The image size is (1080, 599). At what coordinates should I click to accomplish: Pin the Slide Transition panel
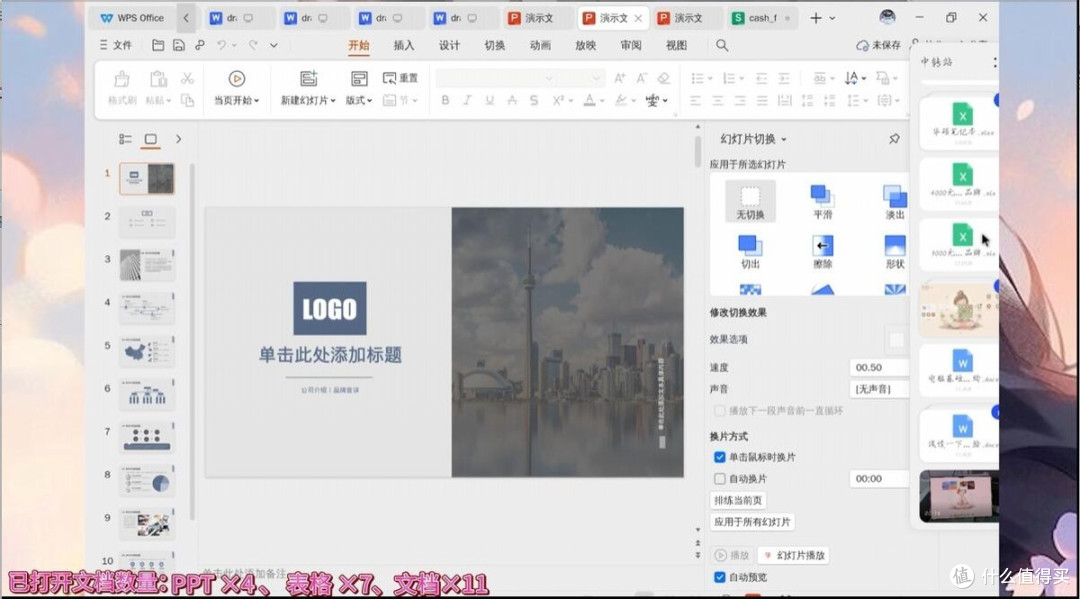(x=894, y=139)
